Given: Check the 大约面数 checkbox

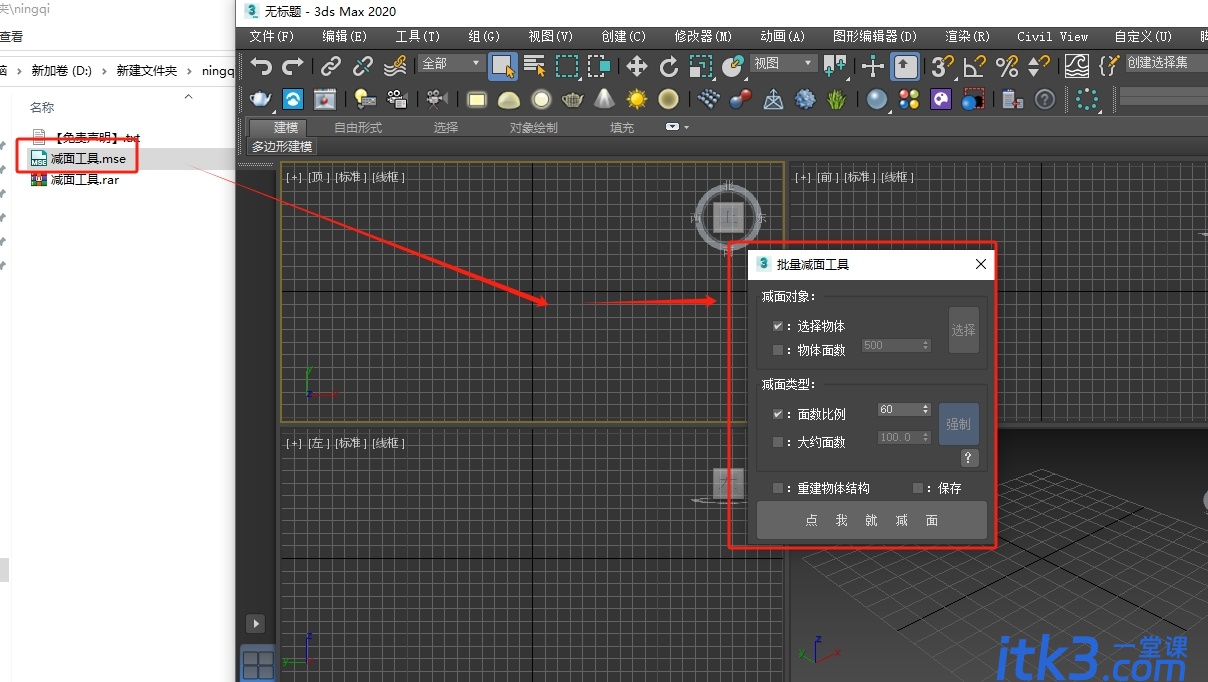Looking at the screenshot, I should click(x=778, y=442).
